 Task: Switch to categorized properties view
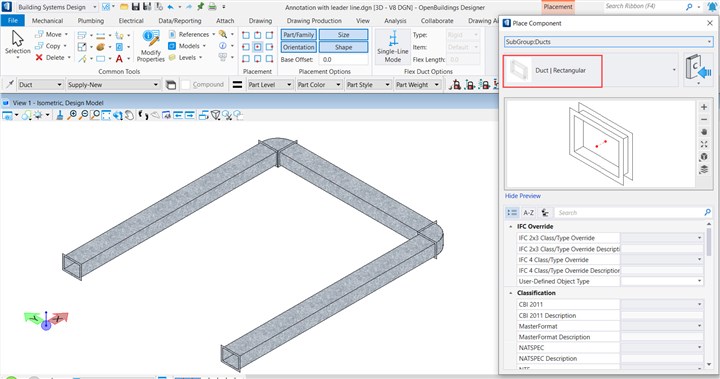[512, 212]
